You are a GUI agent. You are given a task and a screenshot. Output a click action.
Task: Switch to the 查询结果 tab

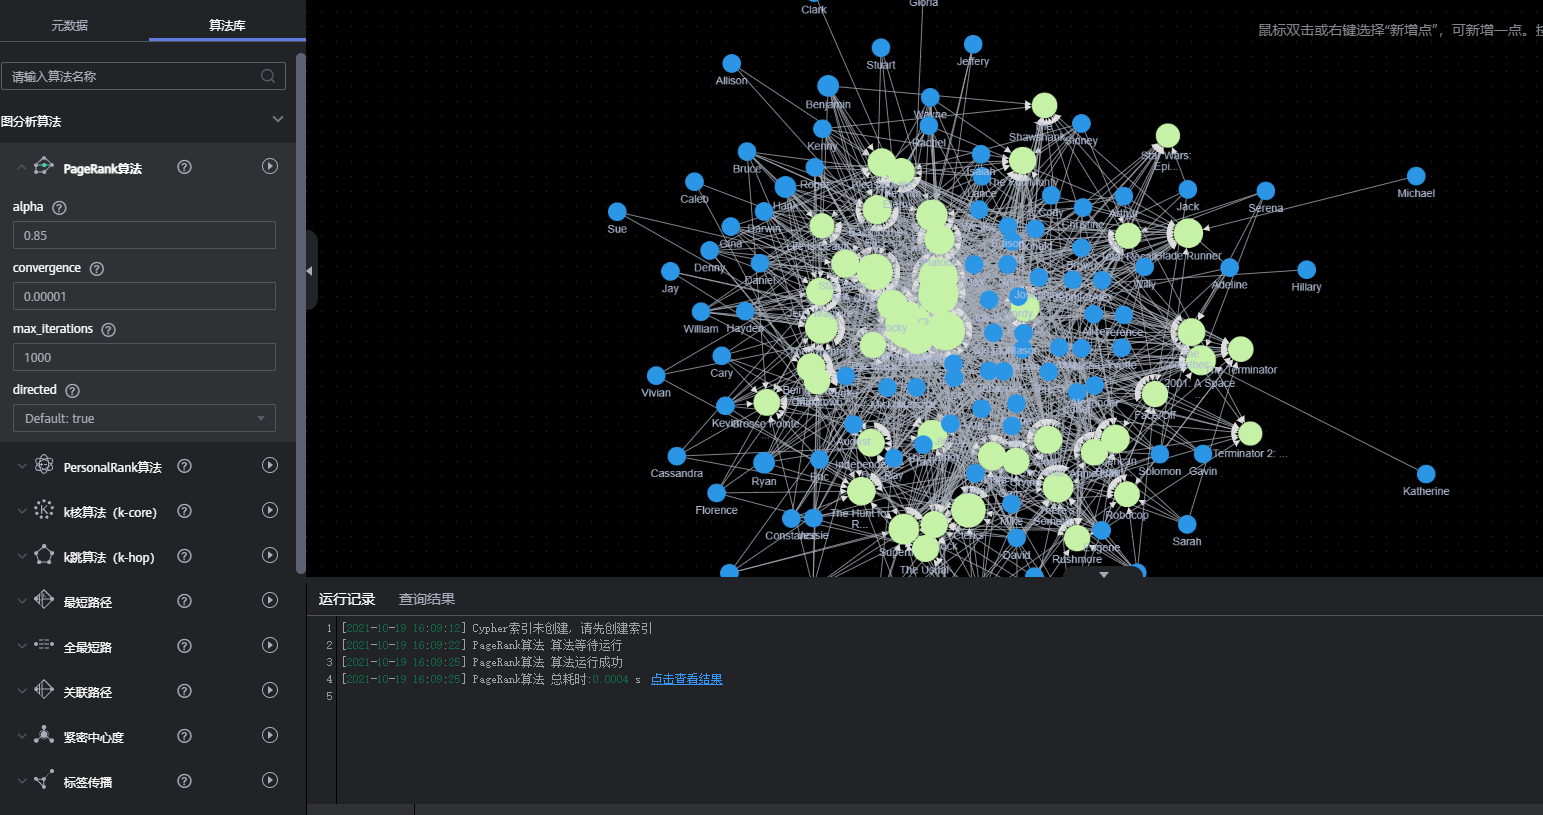point(427,598)
